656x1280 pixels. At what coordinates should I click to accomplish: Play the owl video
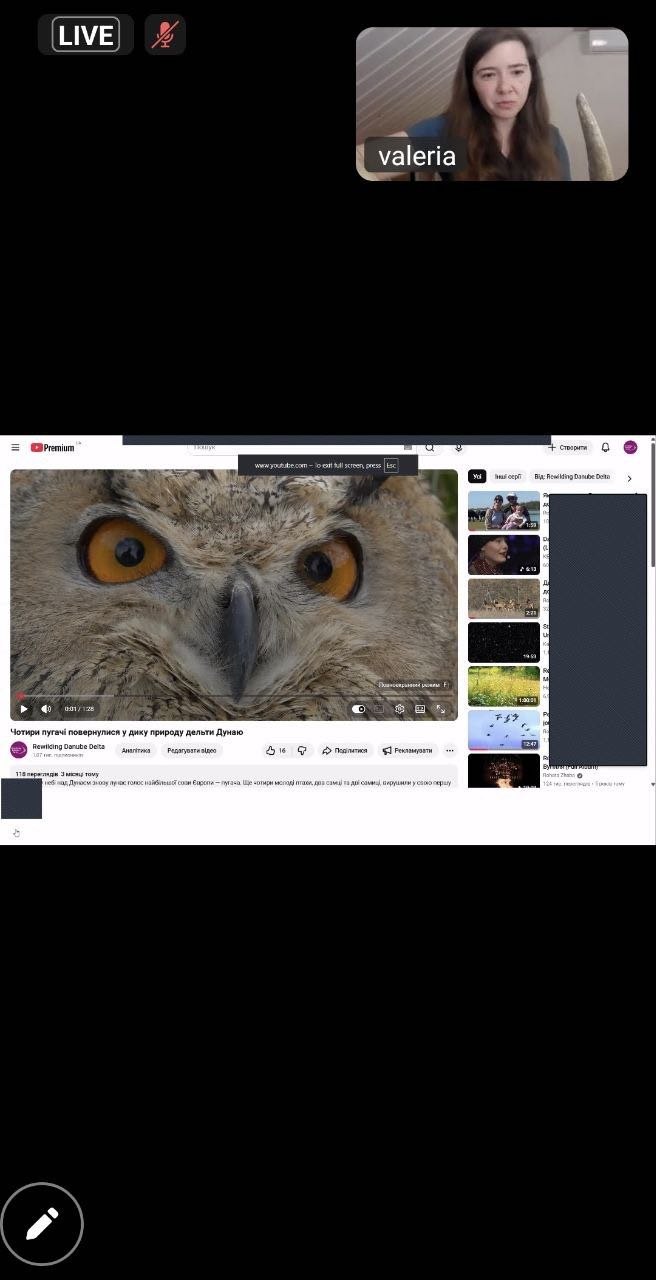pyautogui.click(x=24, y=709)
